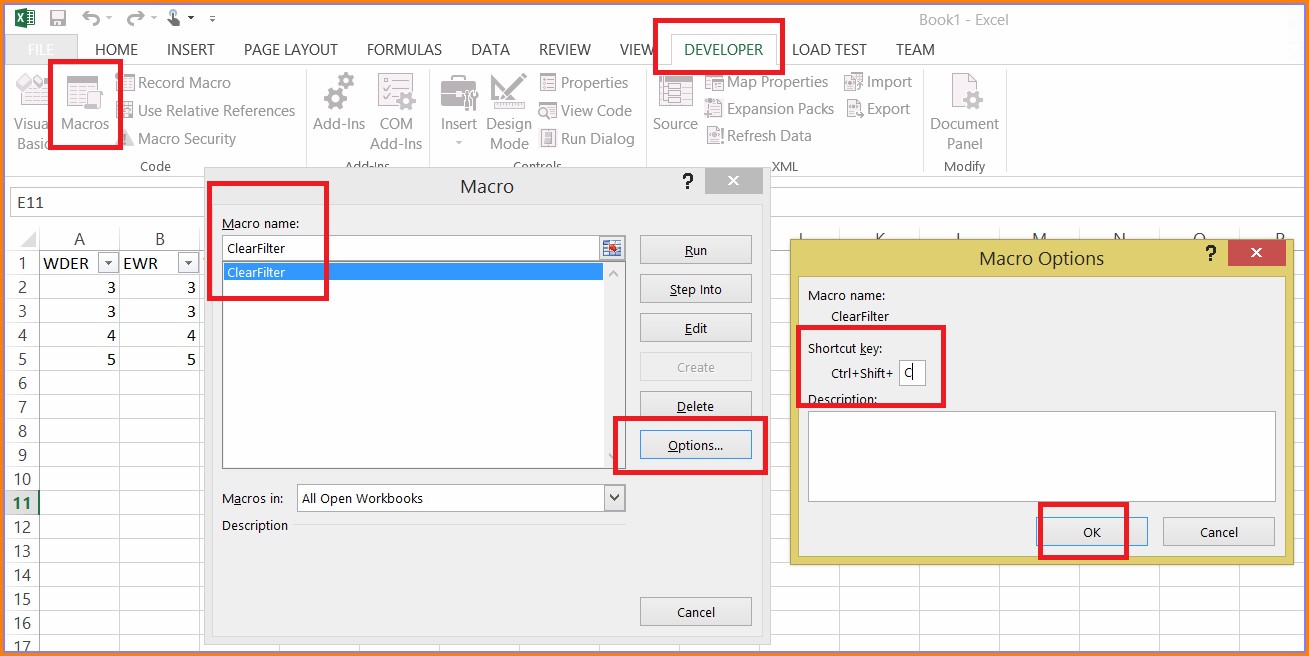Open the Macros button in ribbon
Screen dimensions: 1309x656
(x=85, y=105)
